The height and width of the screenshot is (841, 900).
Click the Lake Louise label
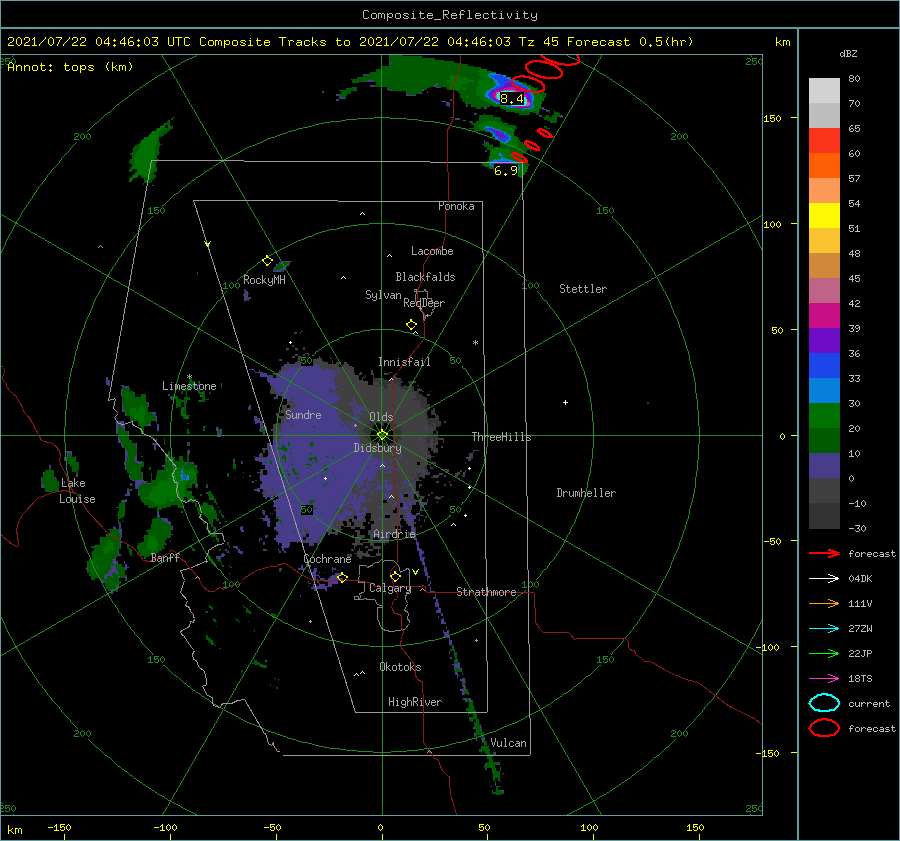pos(77,491)
